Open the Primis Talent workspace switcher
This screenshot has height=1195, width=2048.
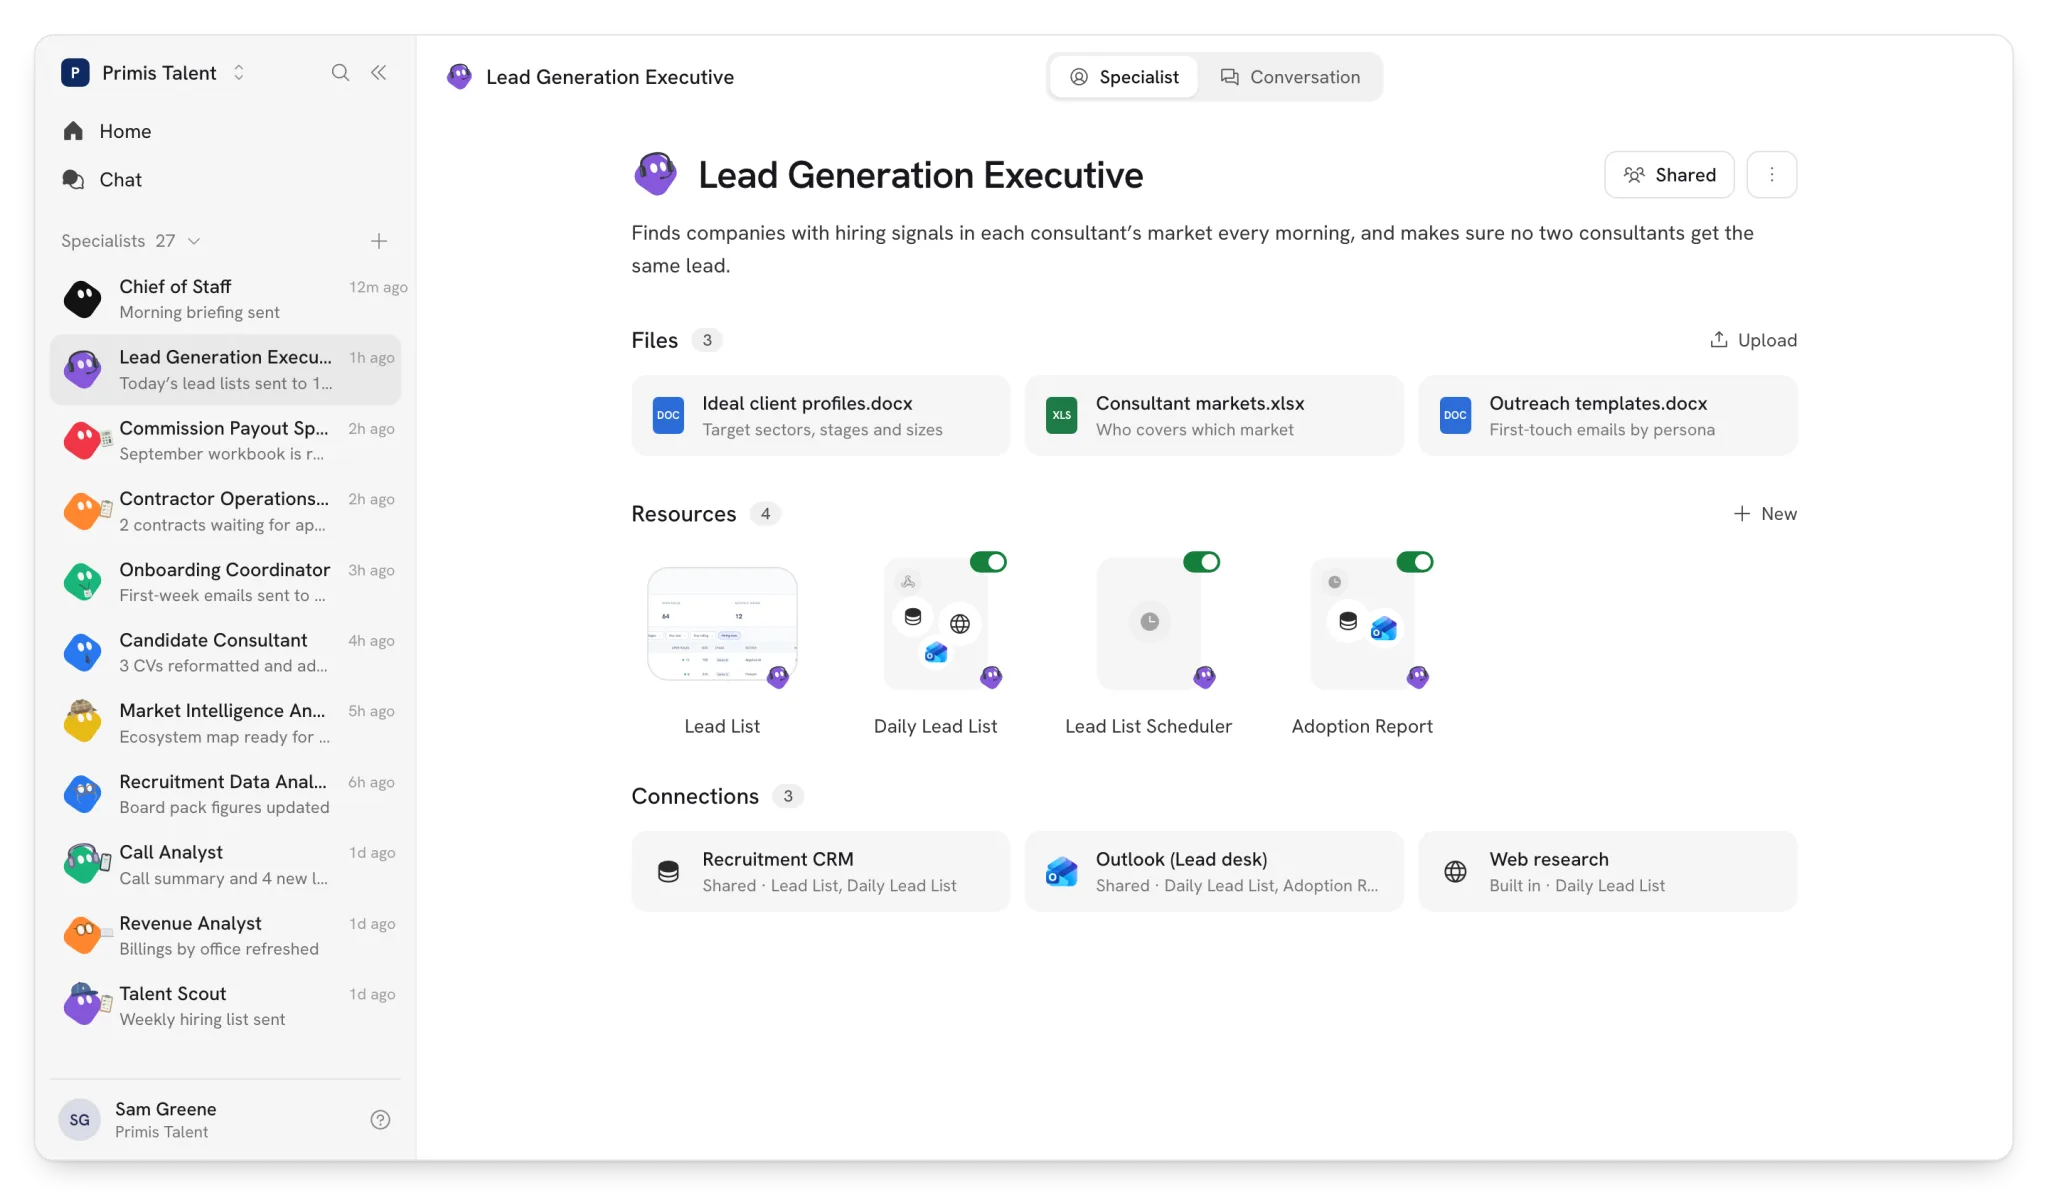point(154,73)
